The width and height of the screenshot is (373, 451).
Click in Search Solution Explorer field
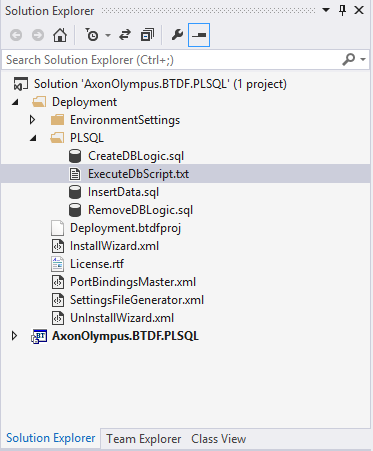point(172,60)
